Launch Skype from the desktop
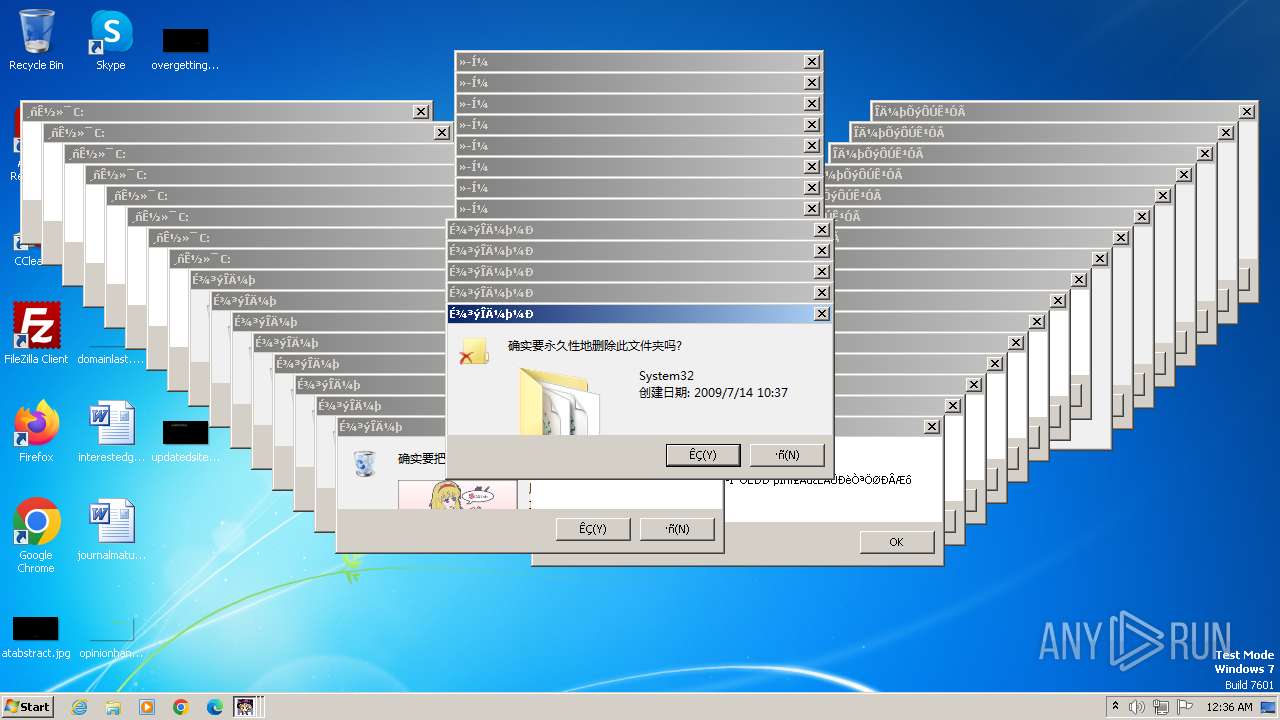Viewport: 1280px width, 720px height. (111, 40)
